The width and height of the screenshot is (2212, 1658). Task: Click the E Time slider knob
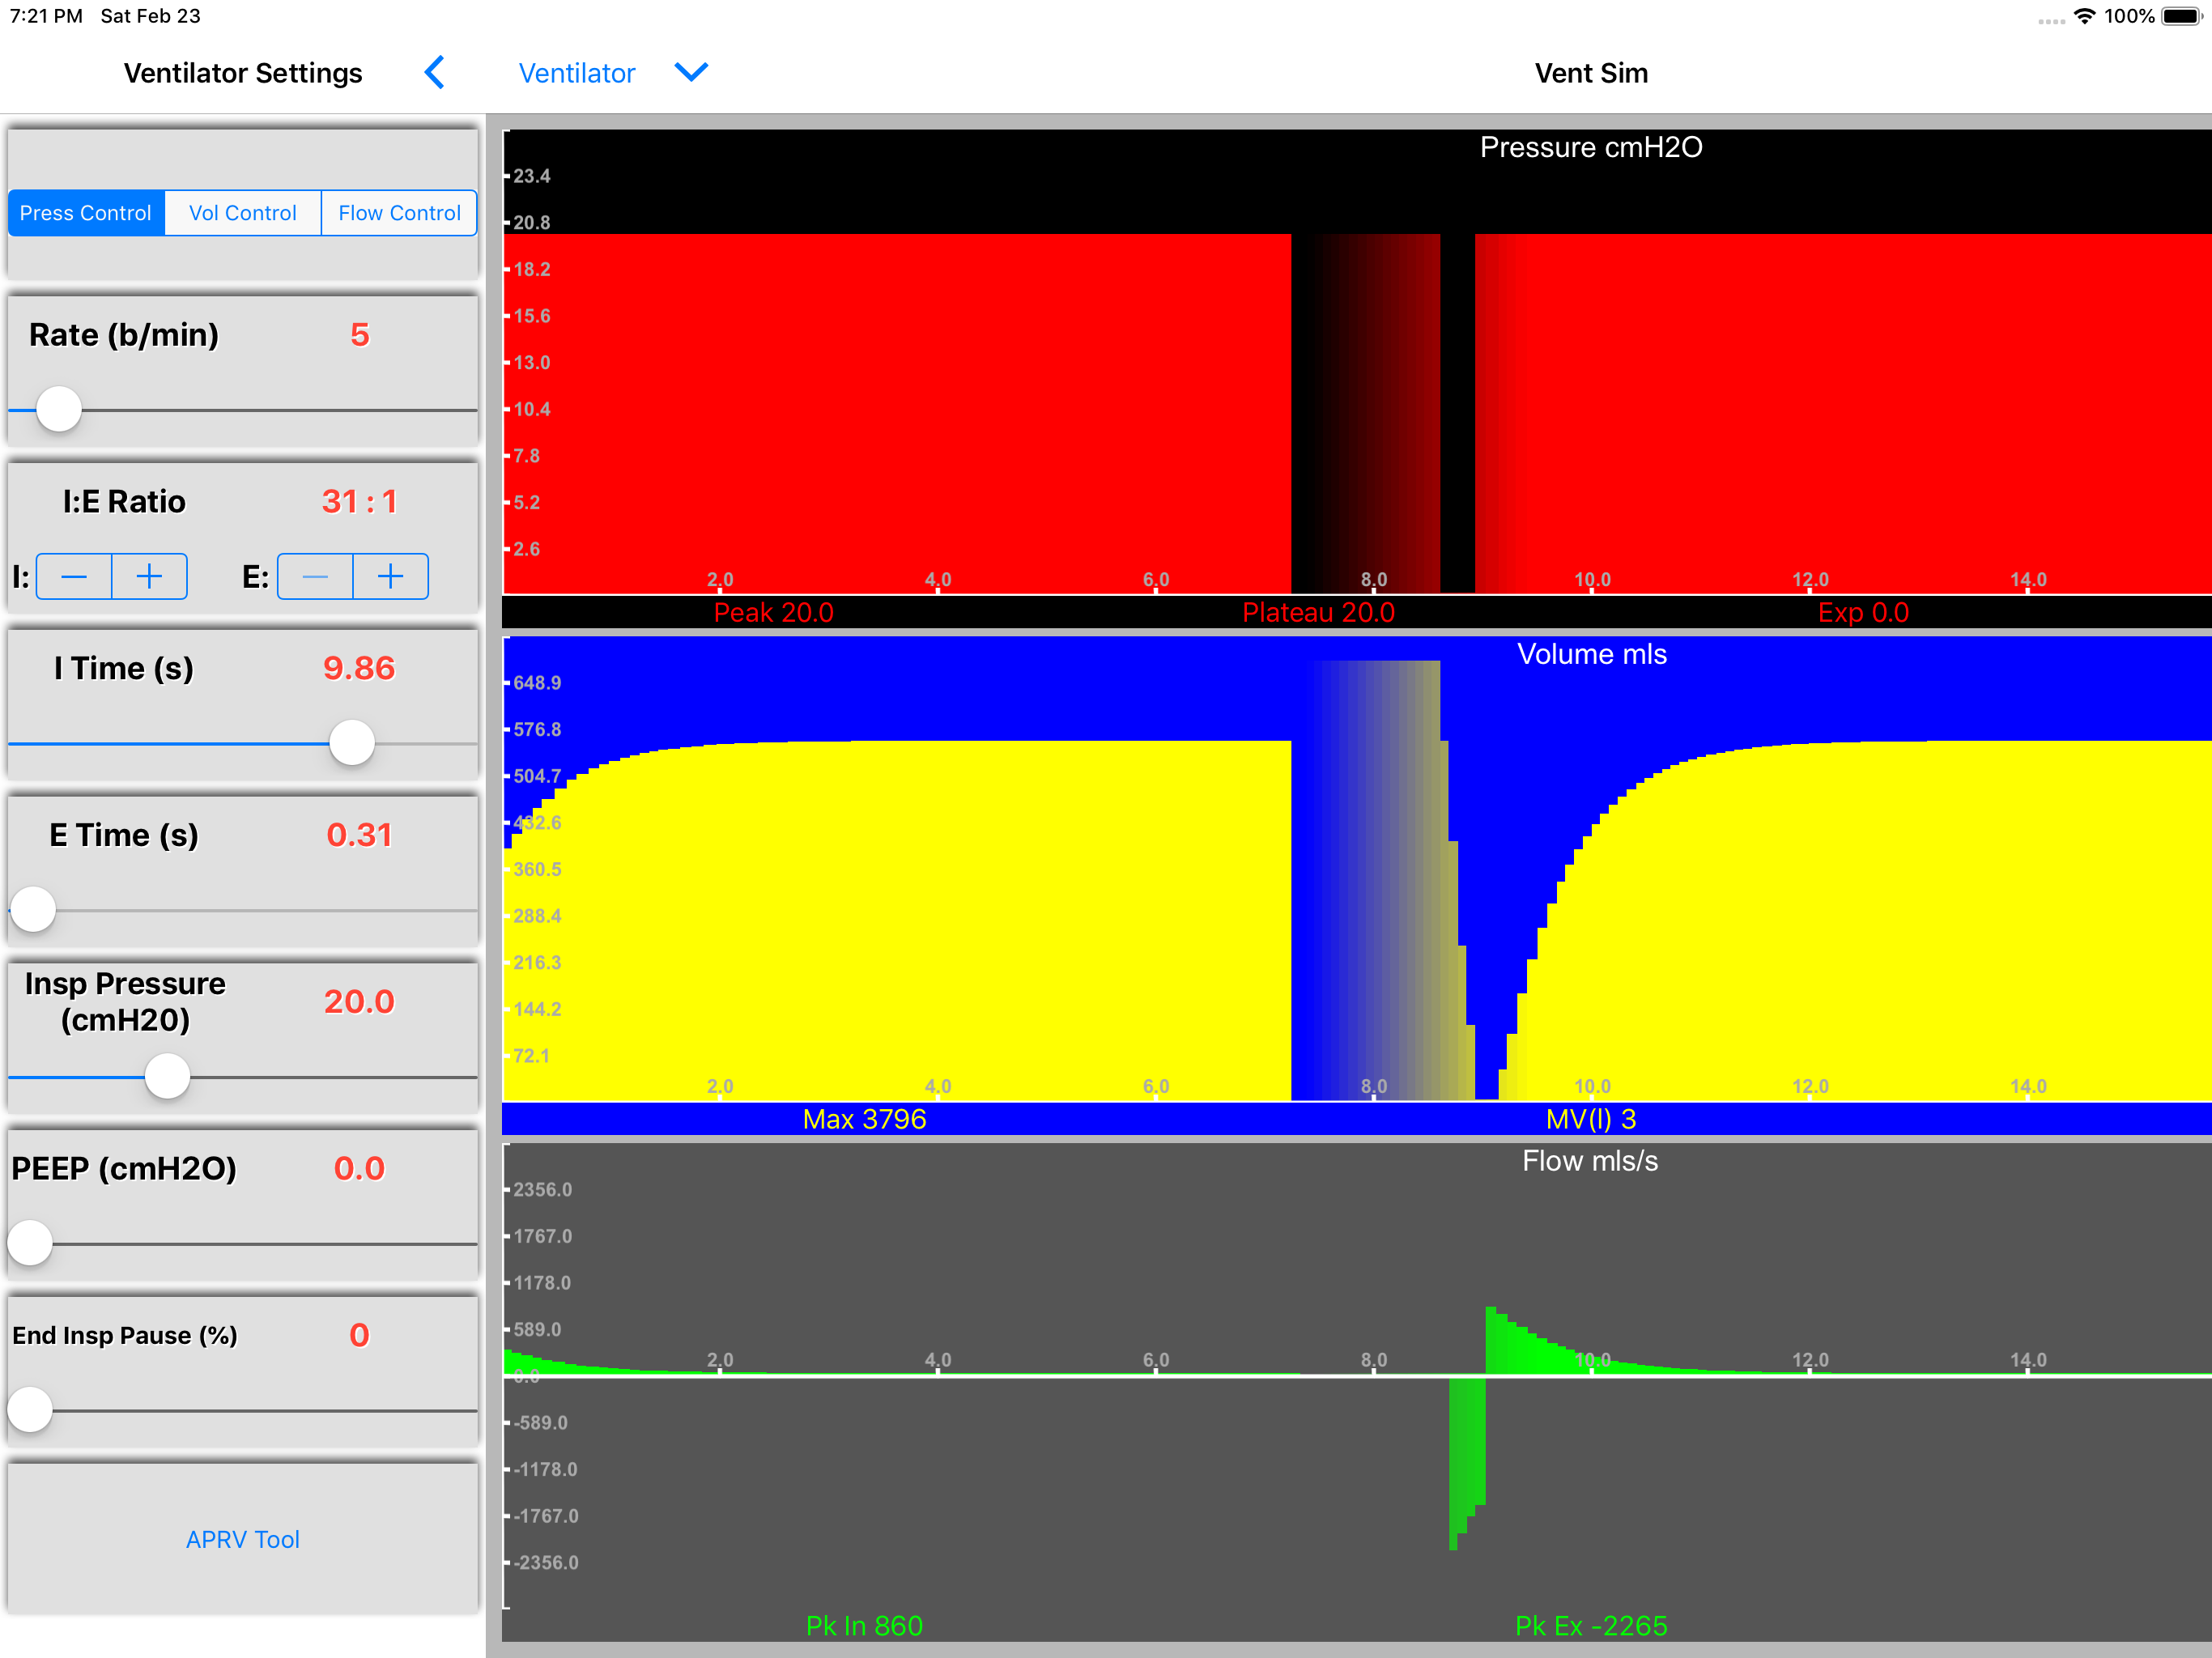point(33,910)
